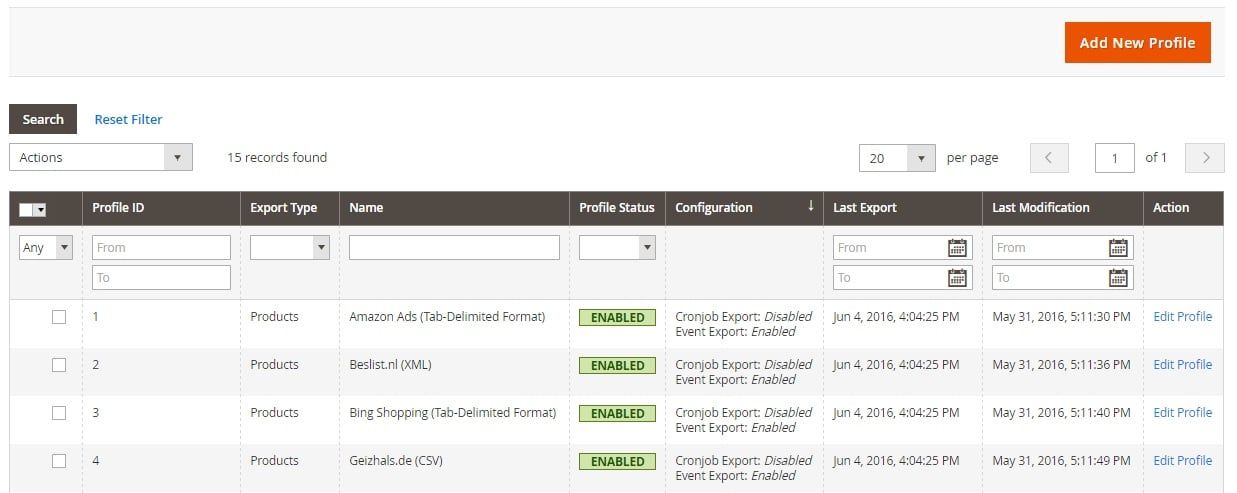This screenshot has width=1237, height=493.
Task: Click ENABLED badge for Bing Shopping
Action: tap(617, 414)
